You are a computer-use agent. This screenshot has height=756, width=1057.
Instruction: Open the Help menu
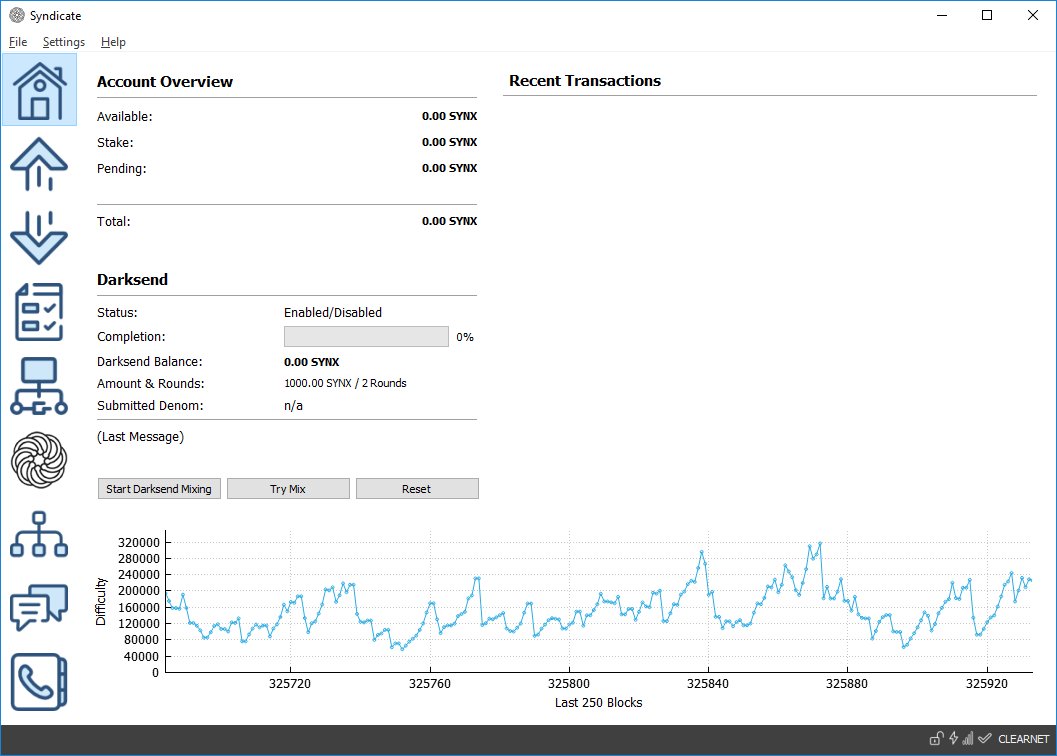pos(113,42)
